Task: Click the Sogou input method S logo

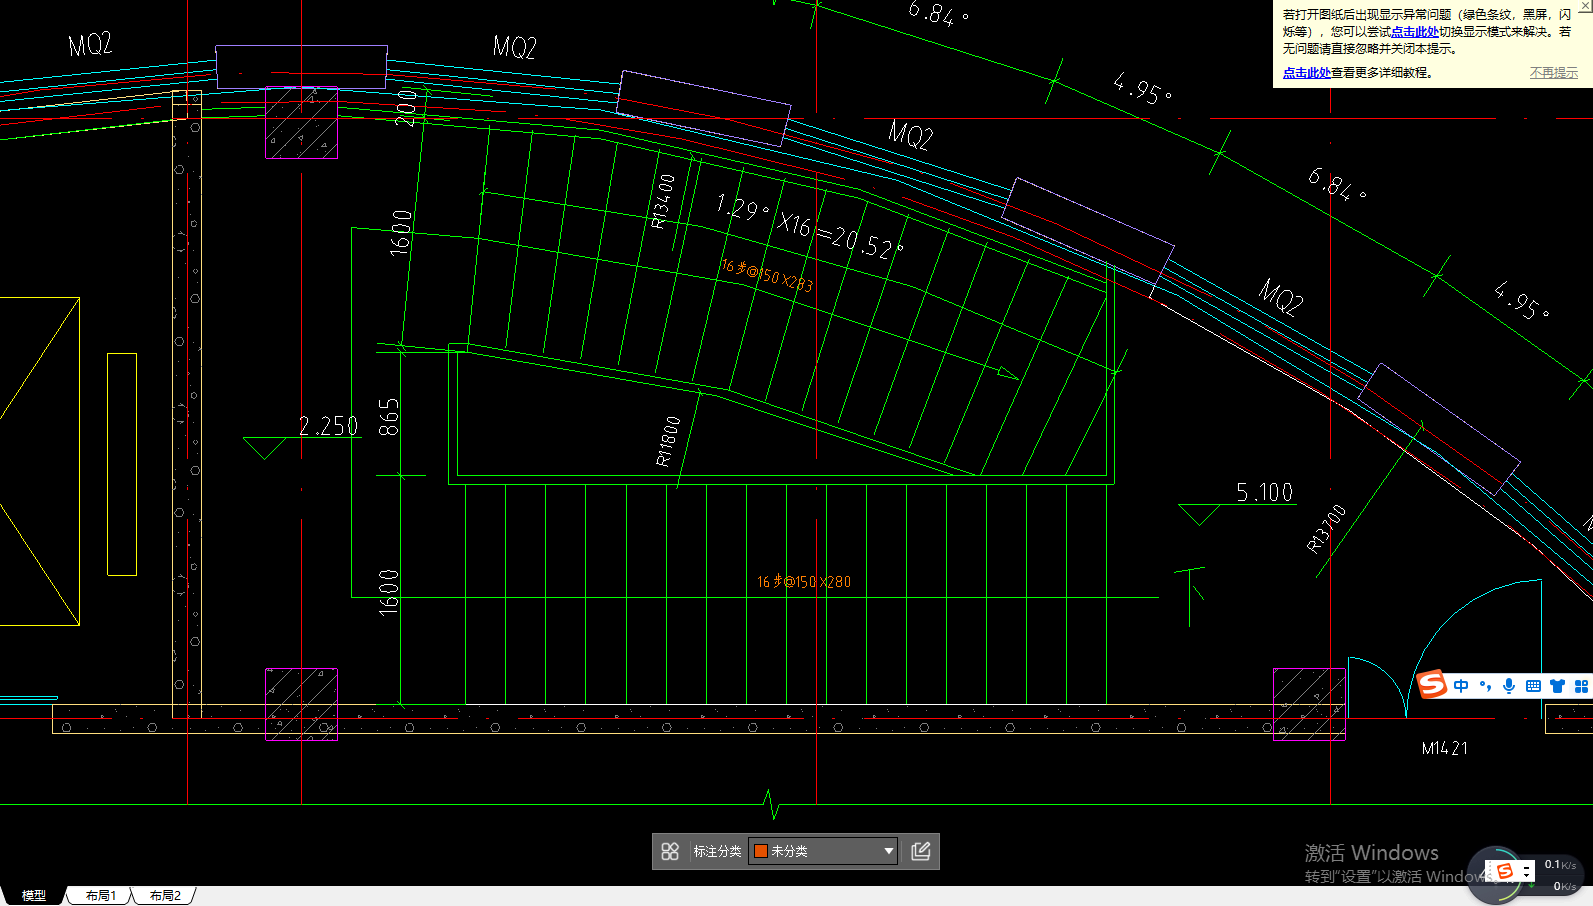Action: pyautogui.click(x=1433, y=685)
